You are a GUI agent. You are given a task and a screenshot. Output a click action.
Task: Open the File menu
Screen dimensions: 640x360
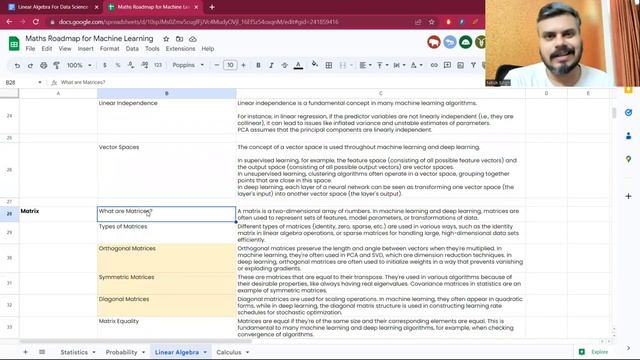[x=30, y=49]
